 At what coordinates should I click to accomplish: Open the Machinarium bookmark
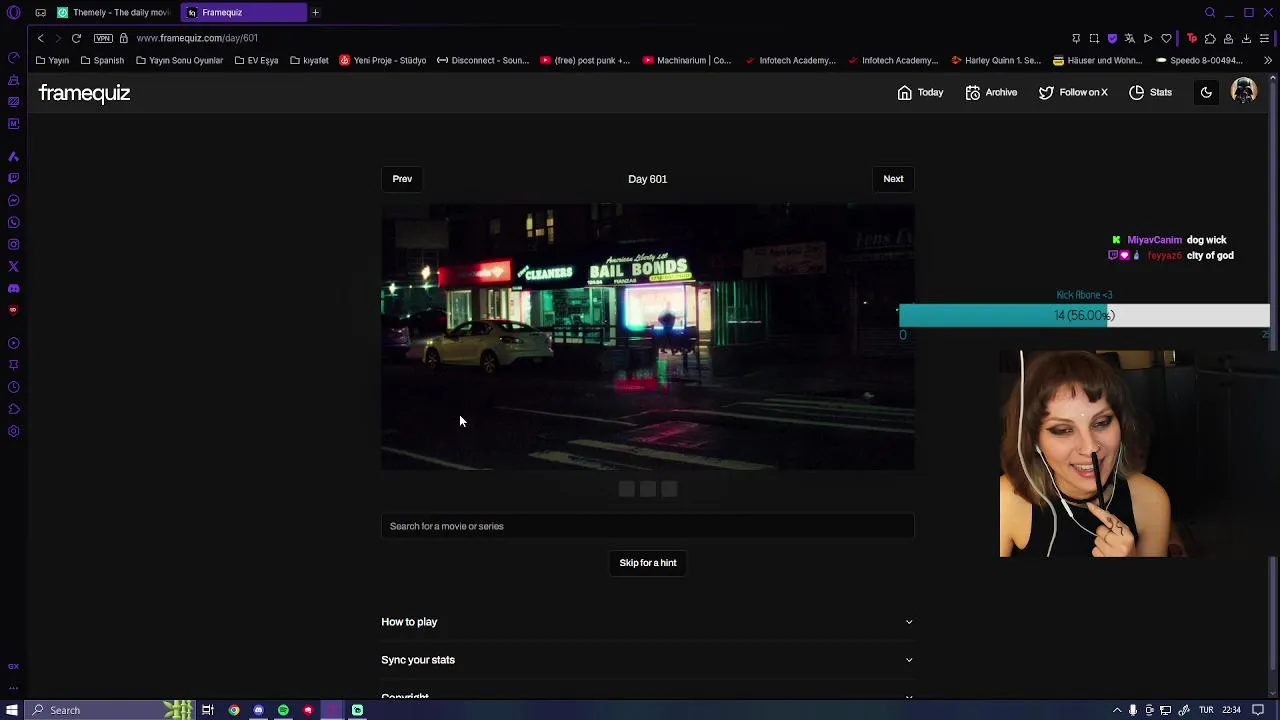tap(687, 60)
